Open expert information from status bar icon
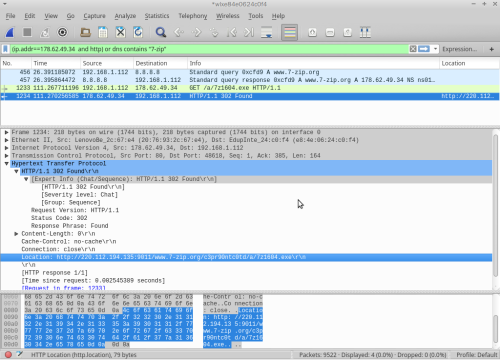 [8, 355]
